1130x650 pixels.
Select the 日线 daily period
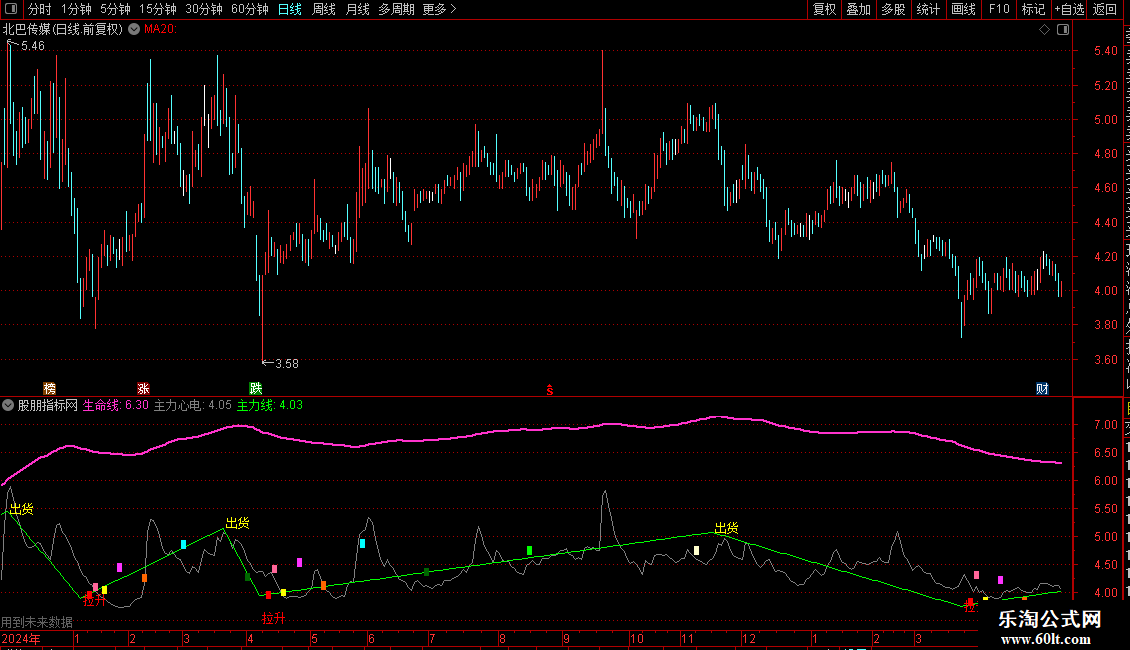[290, 9]
